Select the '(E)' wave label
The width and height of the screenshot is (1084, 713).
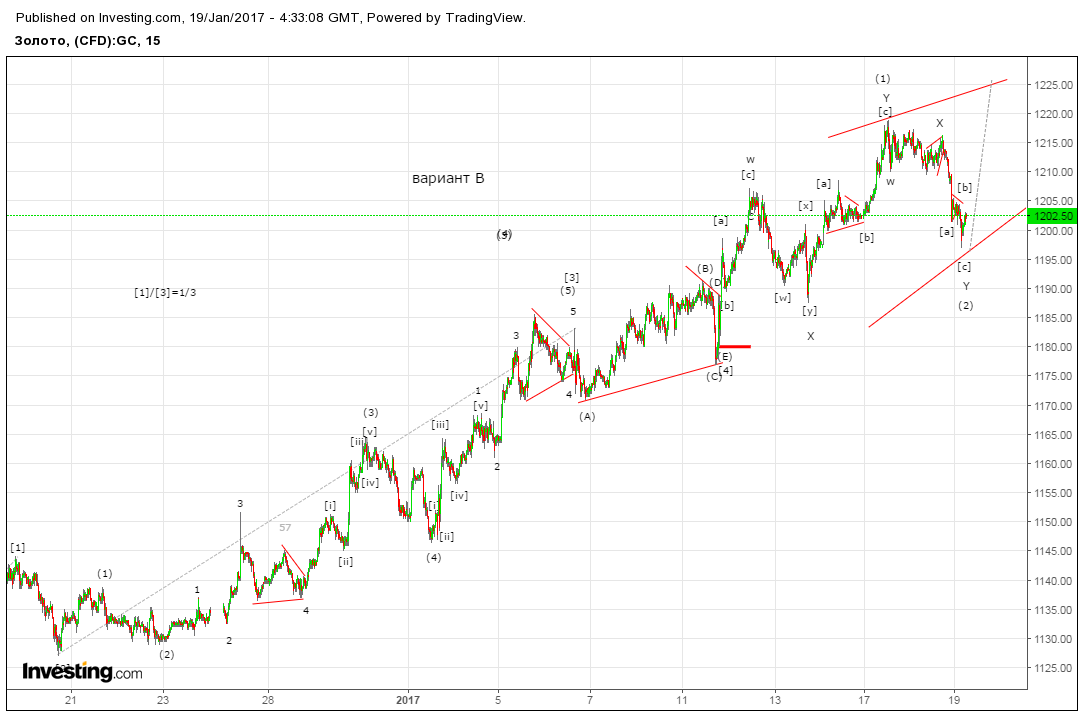pos(724,357)
